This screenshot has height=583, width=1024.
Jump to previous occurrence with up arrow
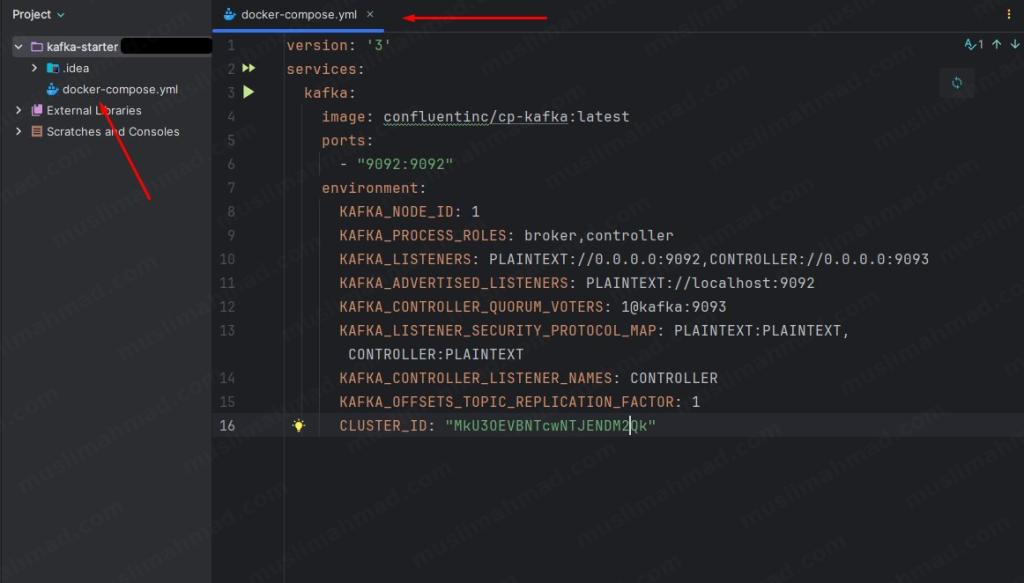point(996,44)
